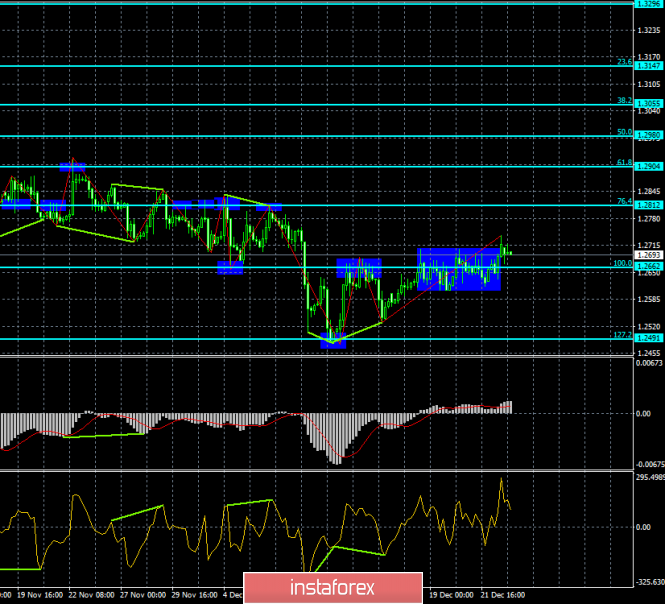Viewport: 665px width, 604px height.
Task: Click the 4 Dec date label
Action: (233, 595)
